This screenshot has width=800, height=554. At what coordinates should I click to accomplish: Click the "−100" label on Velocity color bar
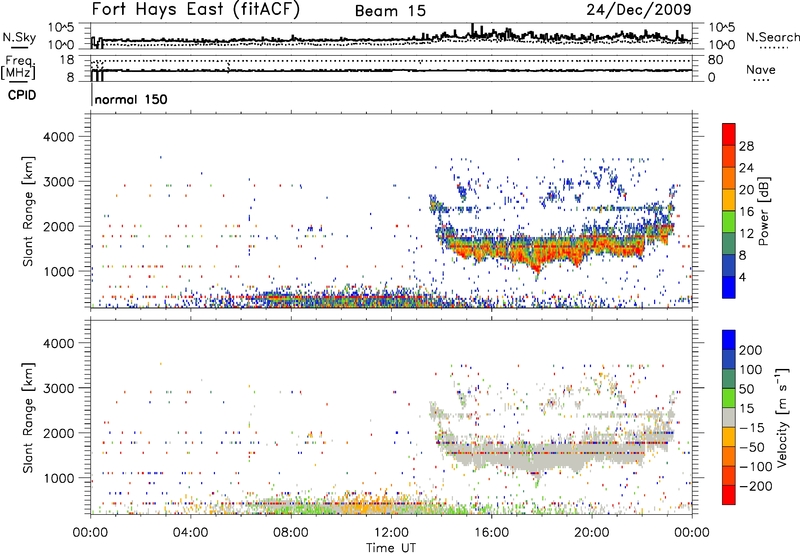(756, 467)
